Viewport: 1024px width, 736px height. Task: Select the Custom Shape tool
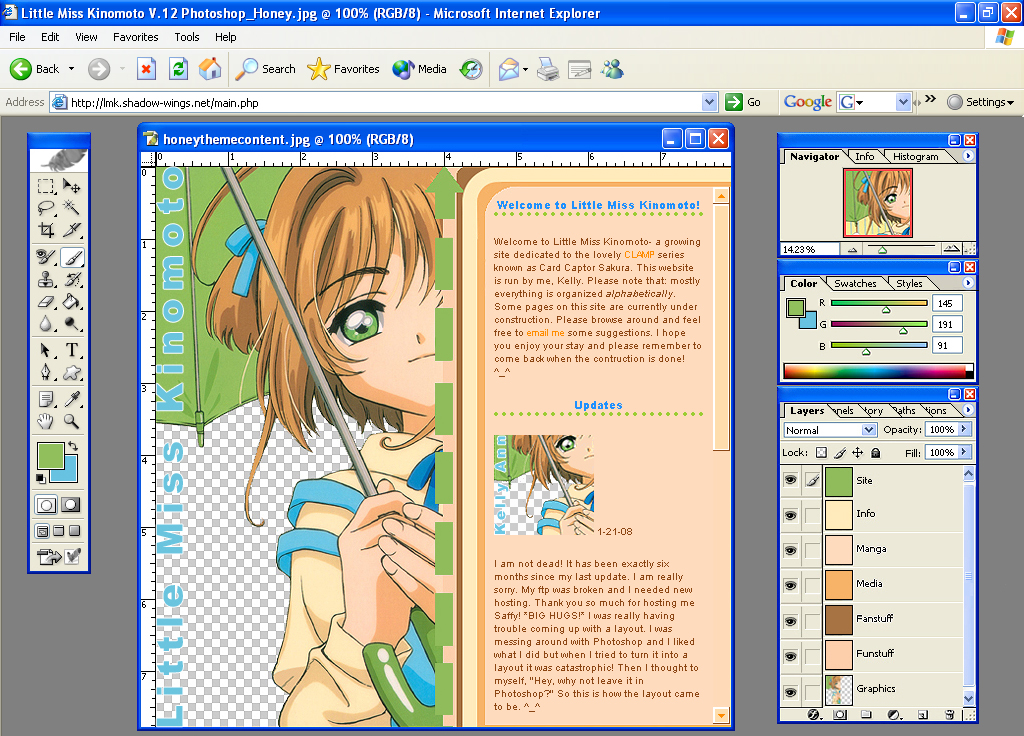pyautogui.click(x=71, y=373)
